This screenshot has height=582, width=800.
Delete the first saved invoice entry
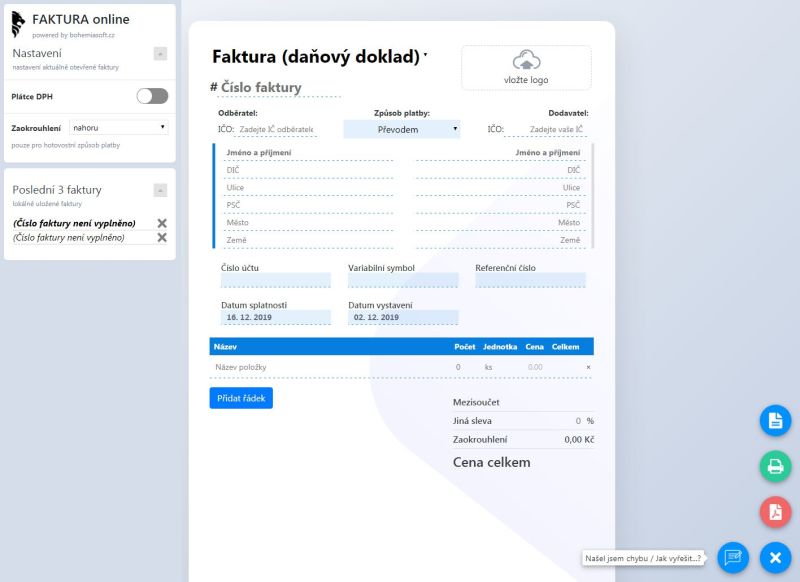point(162,223)
